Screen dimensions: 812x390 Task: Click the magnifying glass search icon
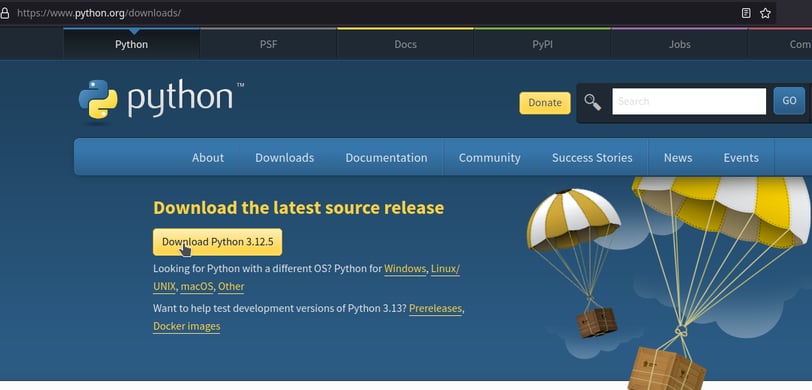(592, 102)
